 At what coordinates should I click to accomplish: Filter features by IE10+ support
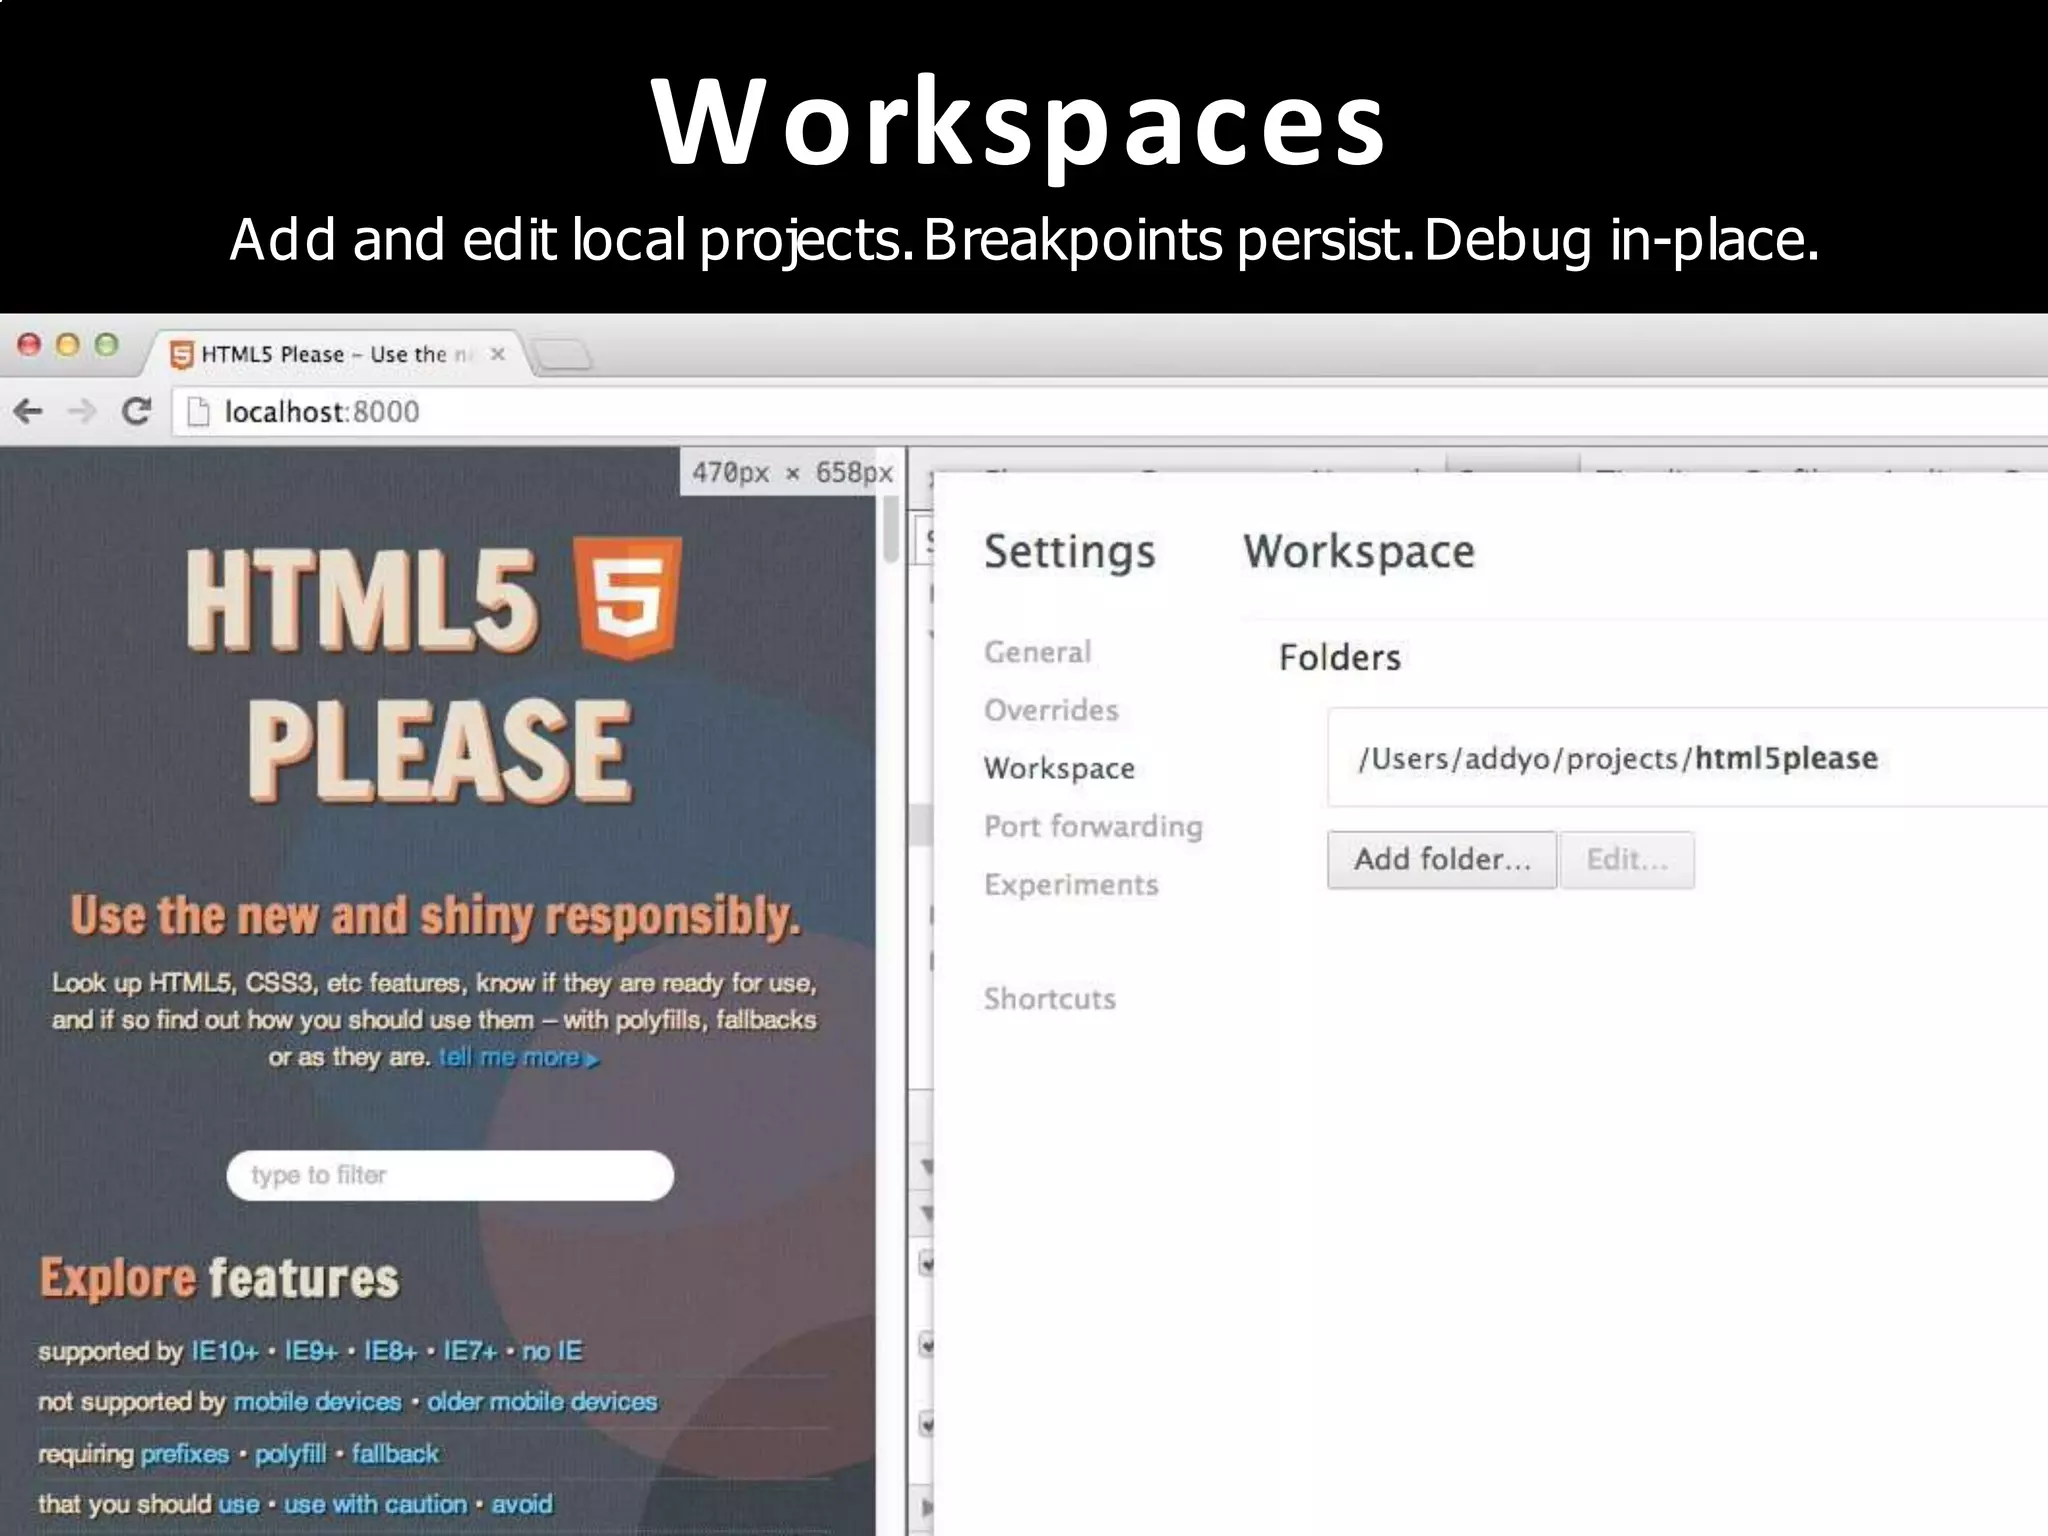coord(224,1352)
